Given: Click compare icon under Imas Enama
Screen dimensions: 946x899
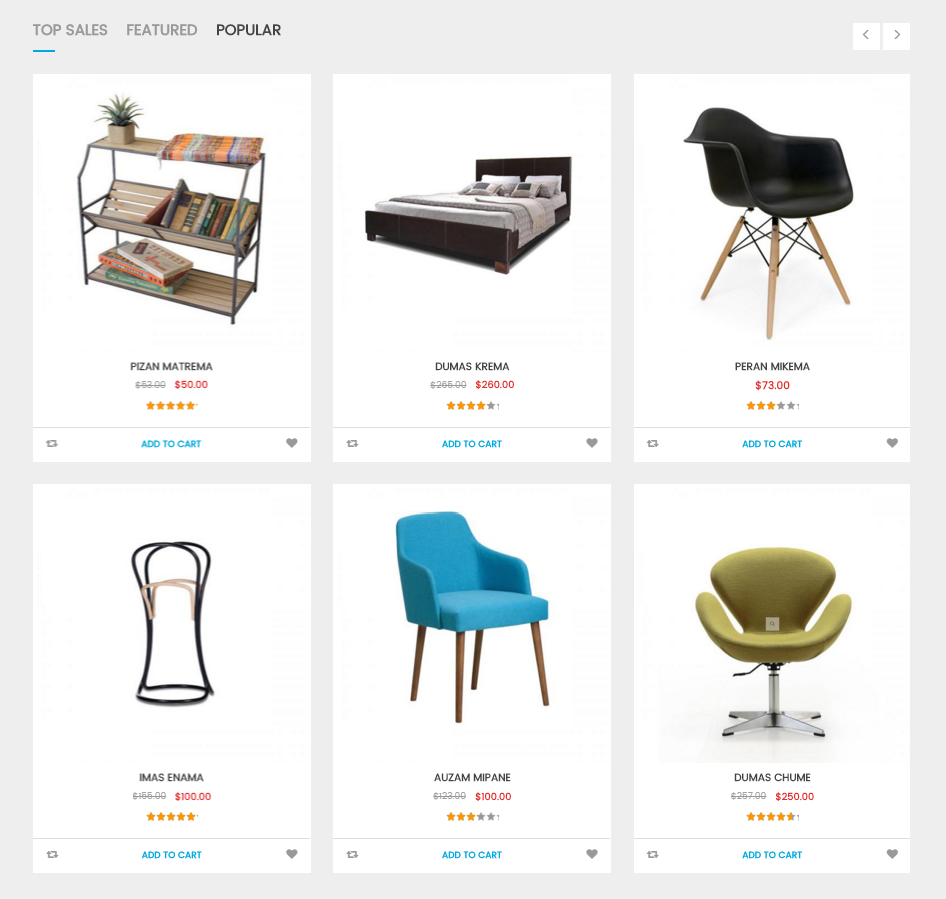Looking at the screenshot, I should coord(52,854).
